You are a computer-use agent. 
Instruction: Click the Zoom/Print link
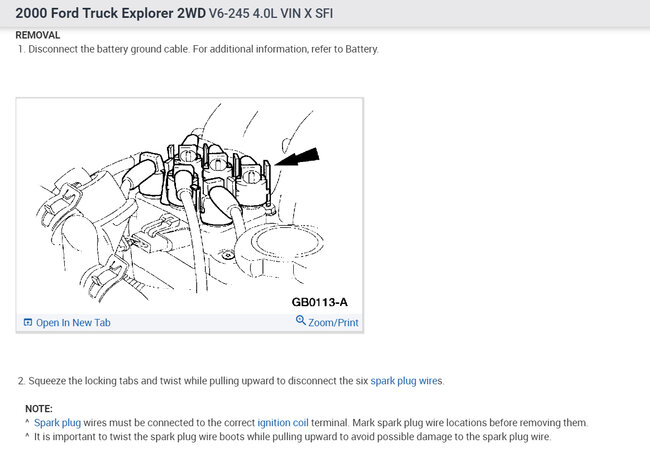pos(333,322)
